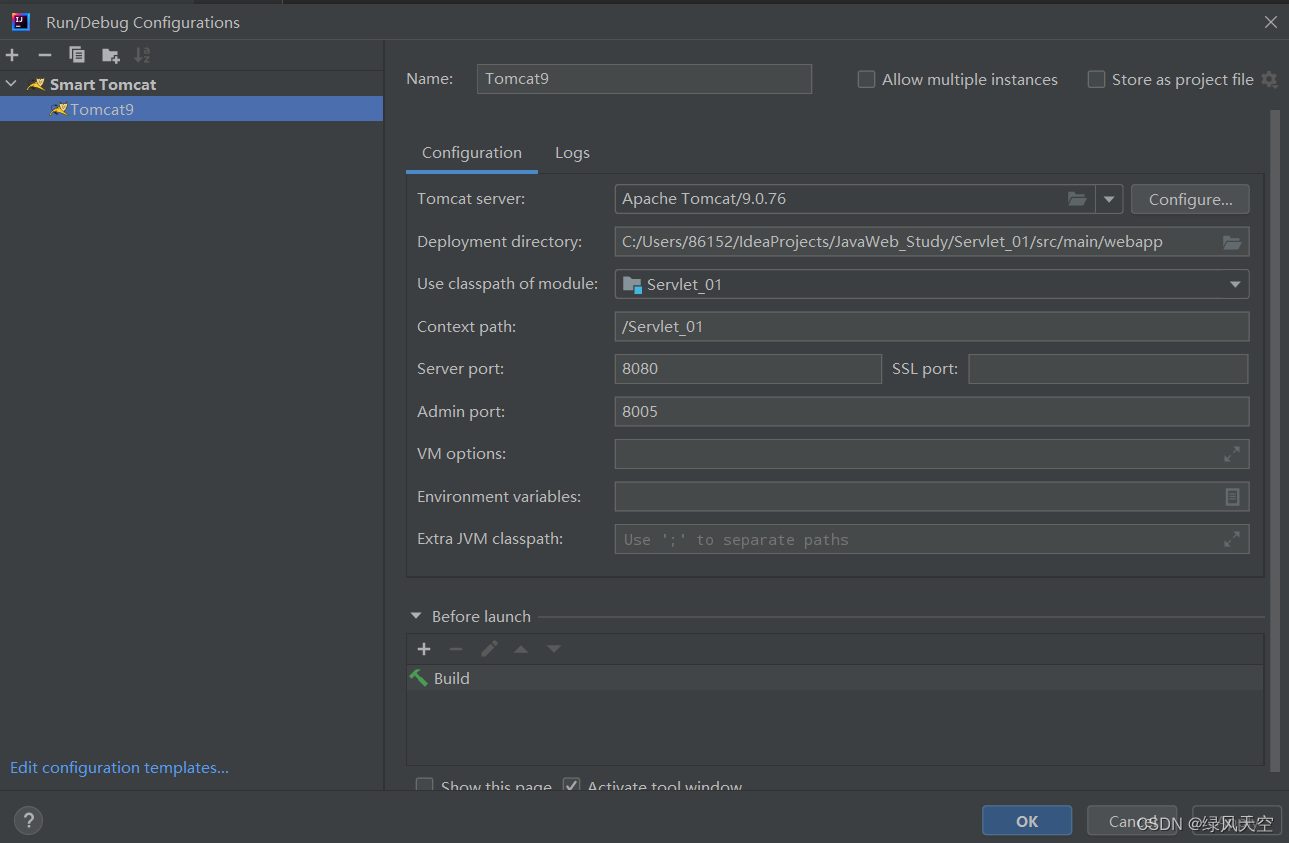This screenshot has width=1289, height=843.
Task: Confirm with the OK button
Action: point(1027,821)
